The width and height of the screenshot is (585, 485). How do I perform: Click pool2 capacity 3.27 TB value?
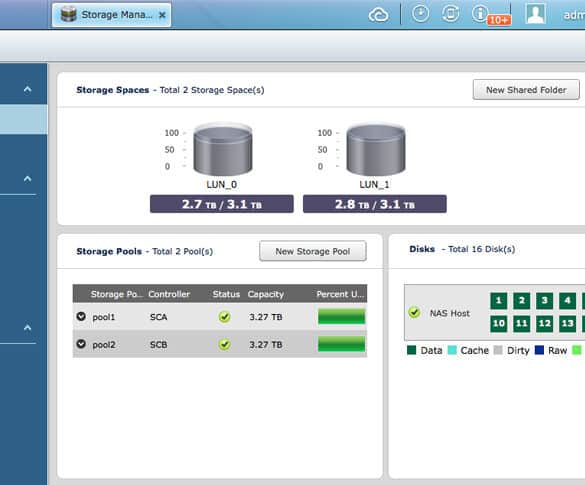point(266,345)
